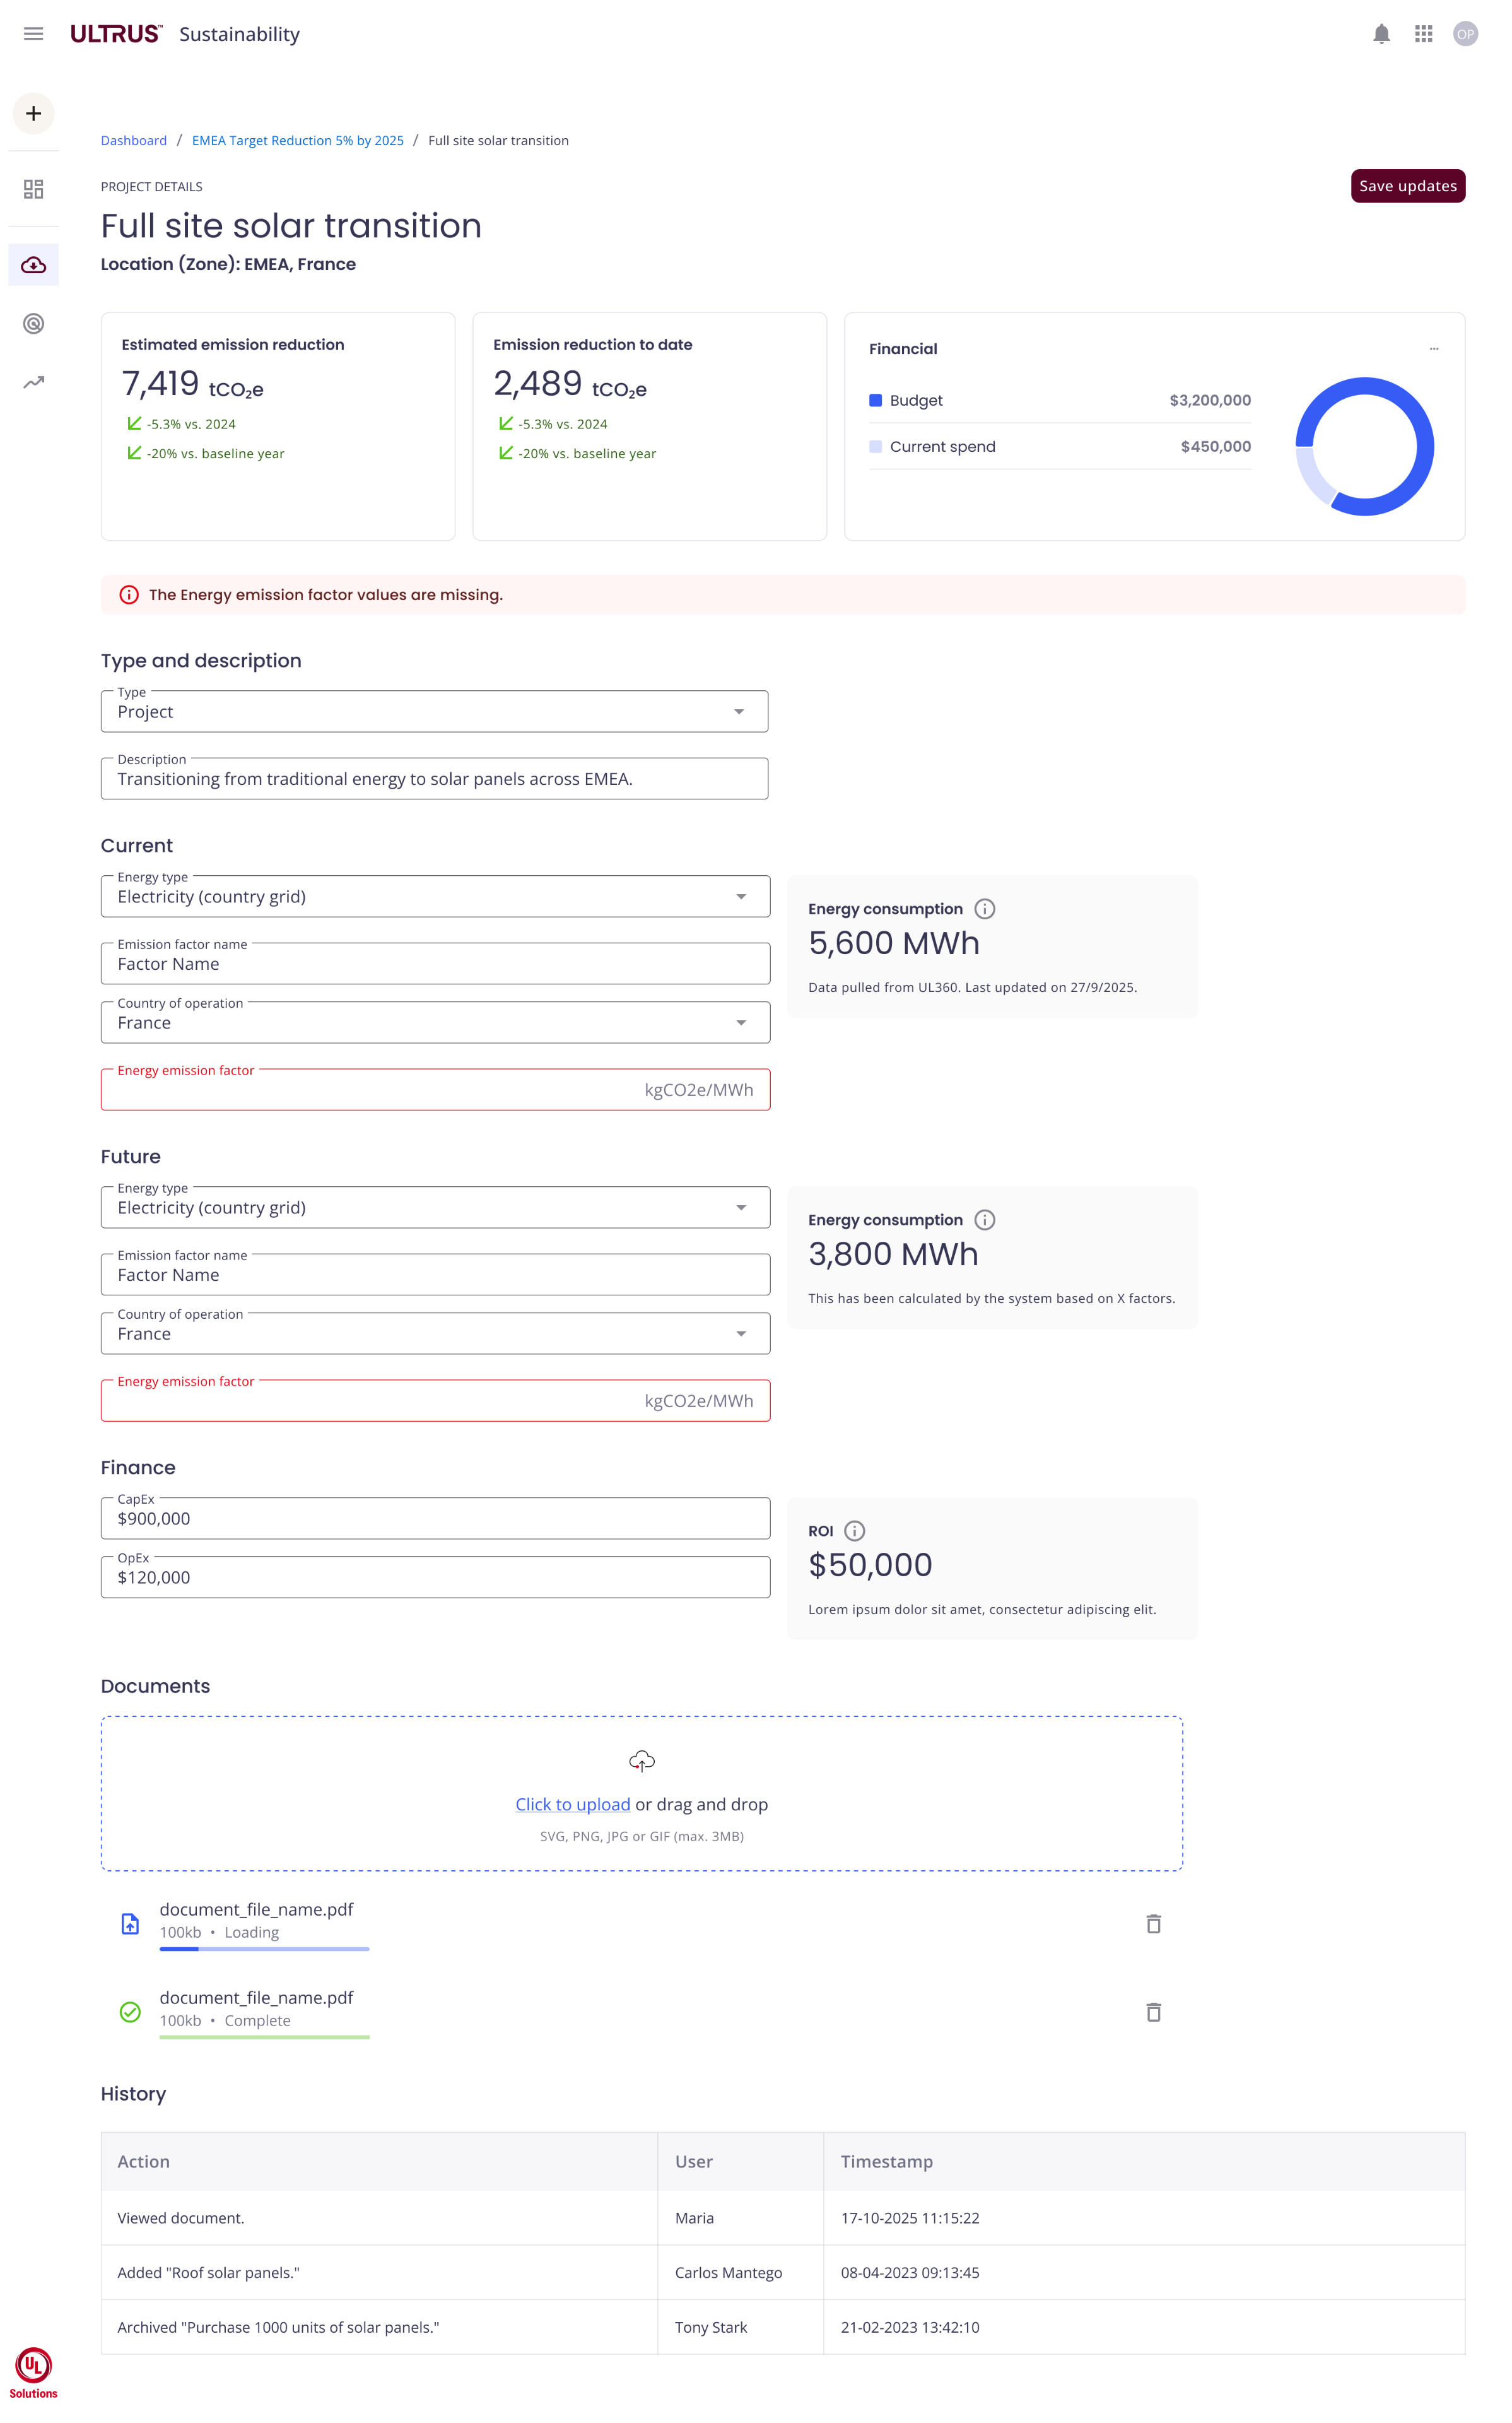This screenshot has width=1512, height=2423.
Task: Click the budget donut chart
Action: click(x=1364, y=447)
